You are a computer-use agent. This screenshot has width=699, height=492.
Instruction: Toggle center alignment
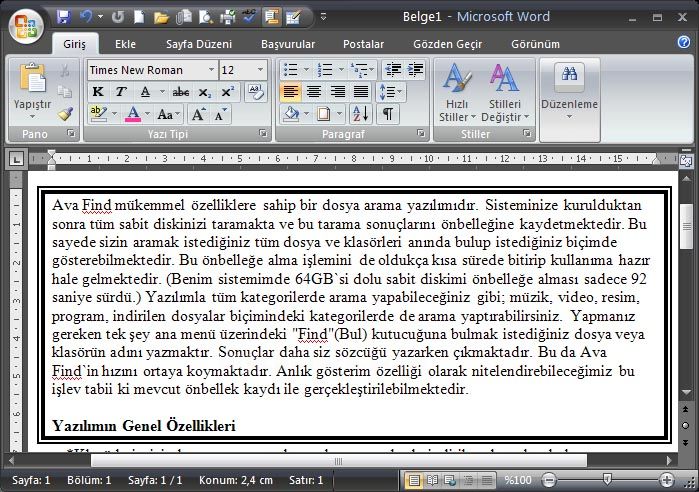(x=314, y=92)
